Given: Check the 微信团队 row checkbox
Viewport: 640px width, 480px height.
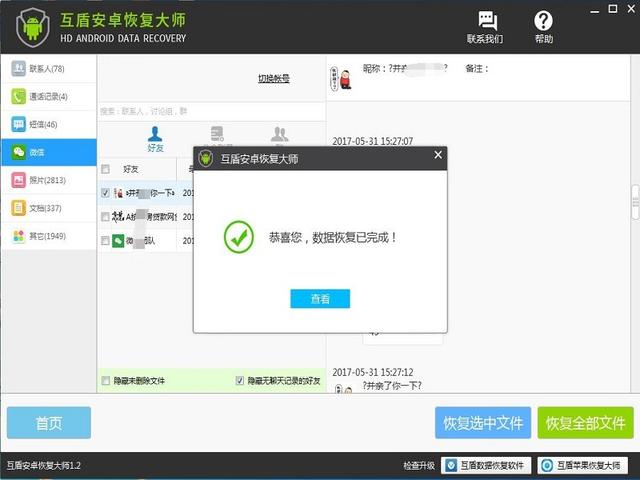Looking at the screenshot, I should point(105,241).
